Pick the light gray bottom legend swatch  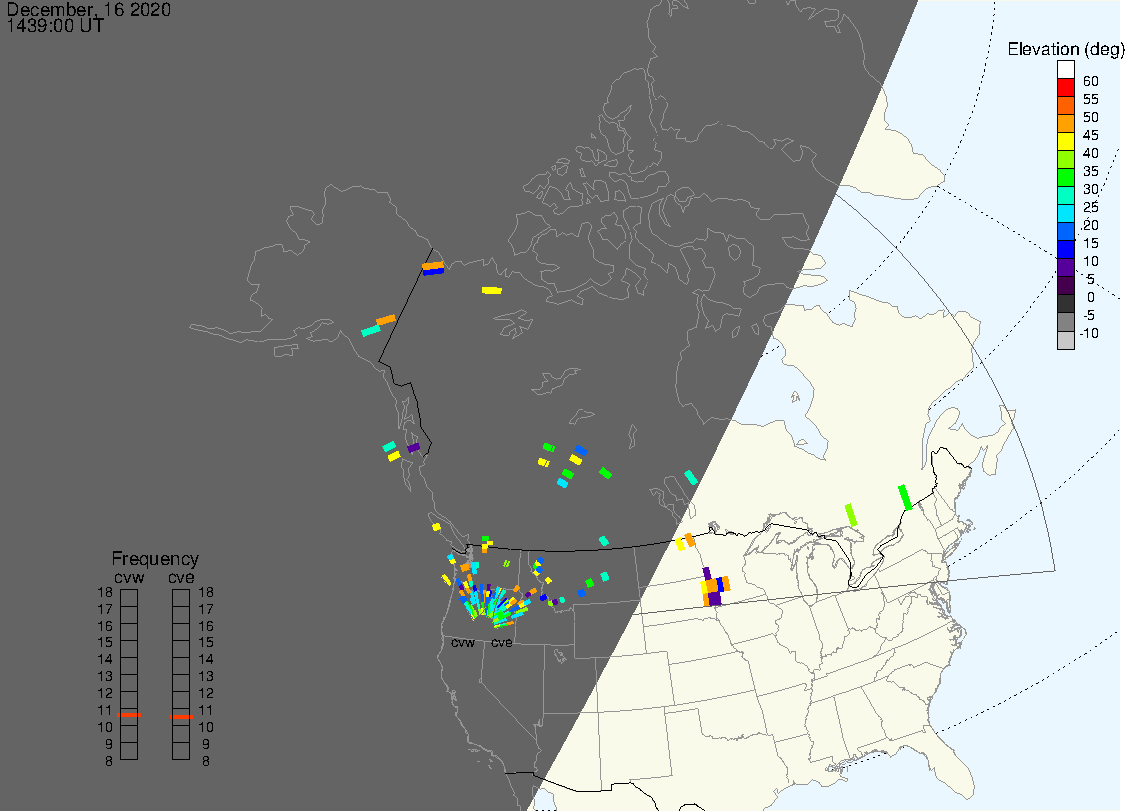1065,340
